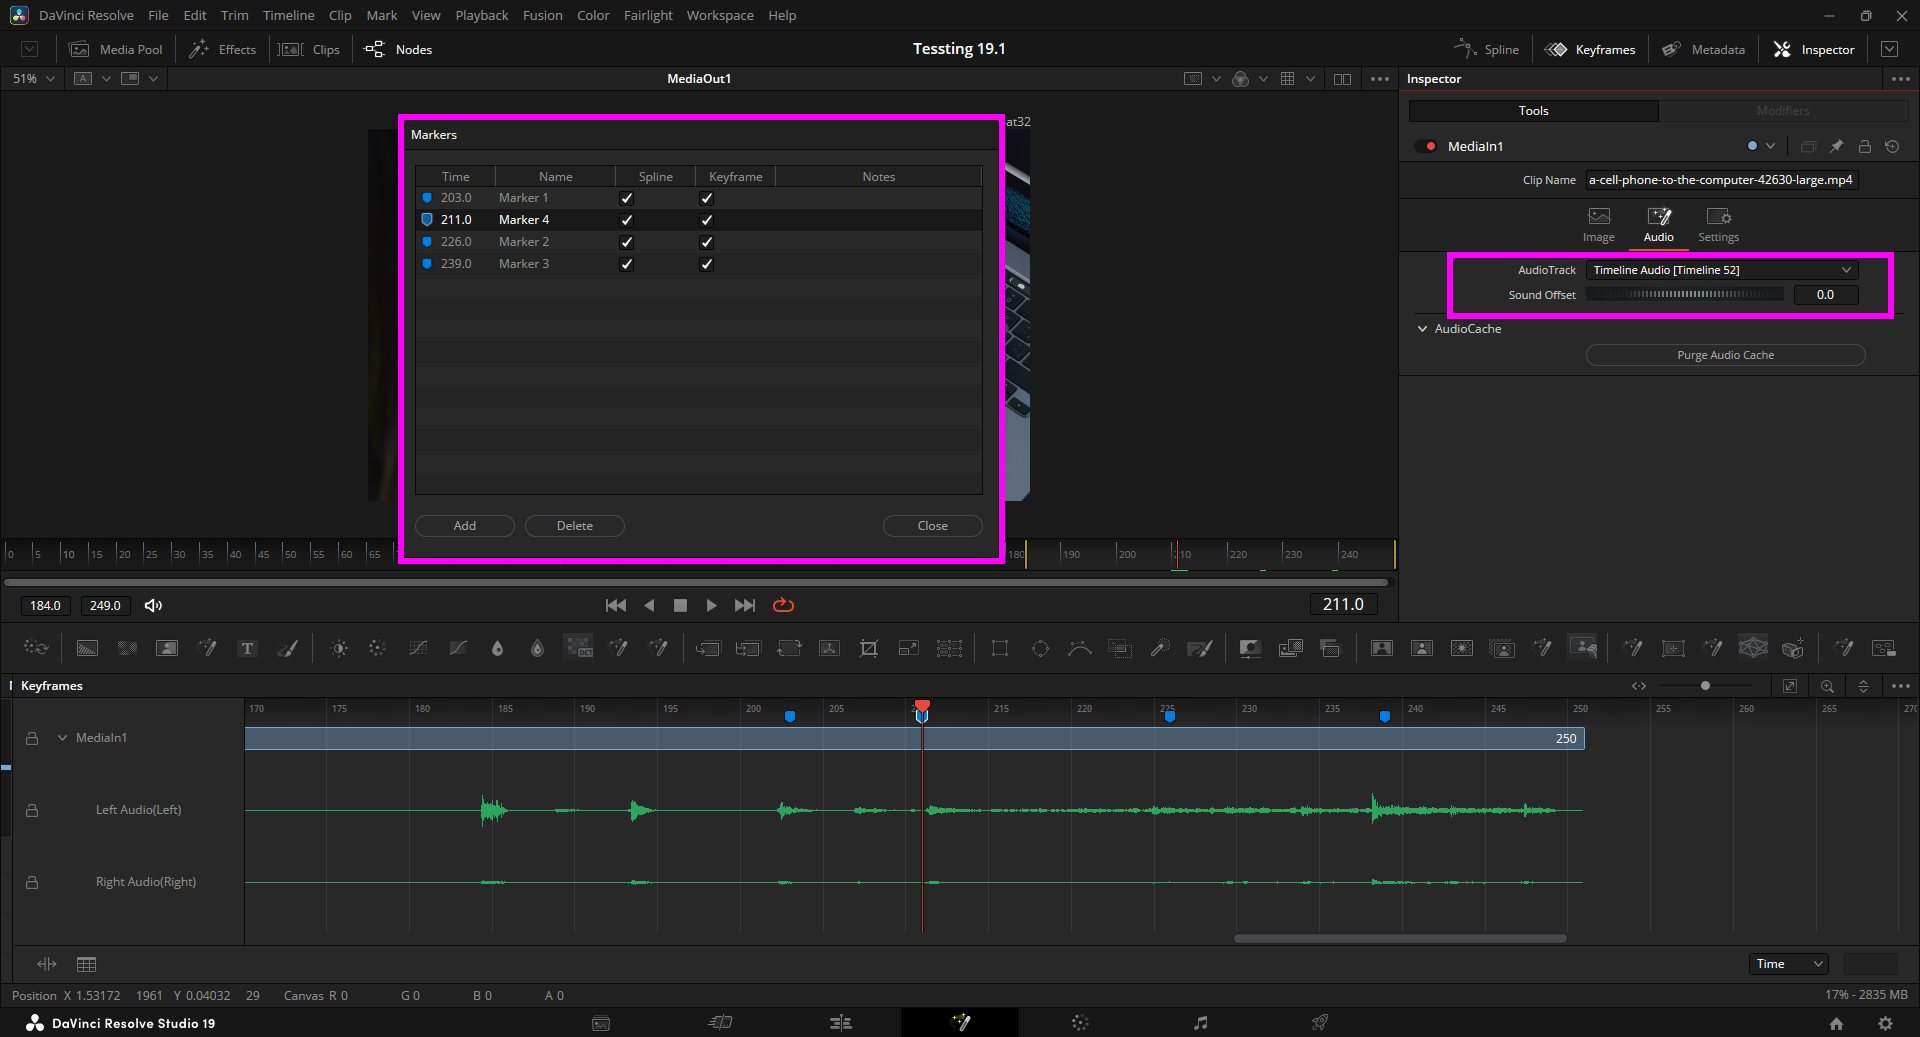Select the Paint brush tool
This screenshot has width=1920, height=1037.
[287, 648]
